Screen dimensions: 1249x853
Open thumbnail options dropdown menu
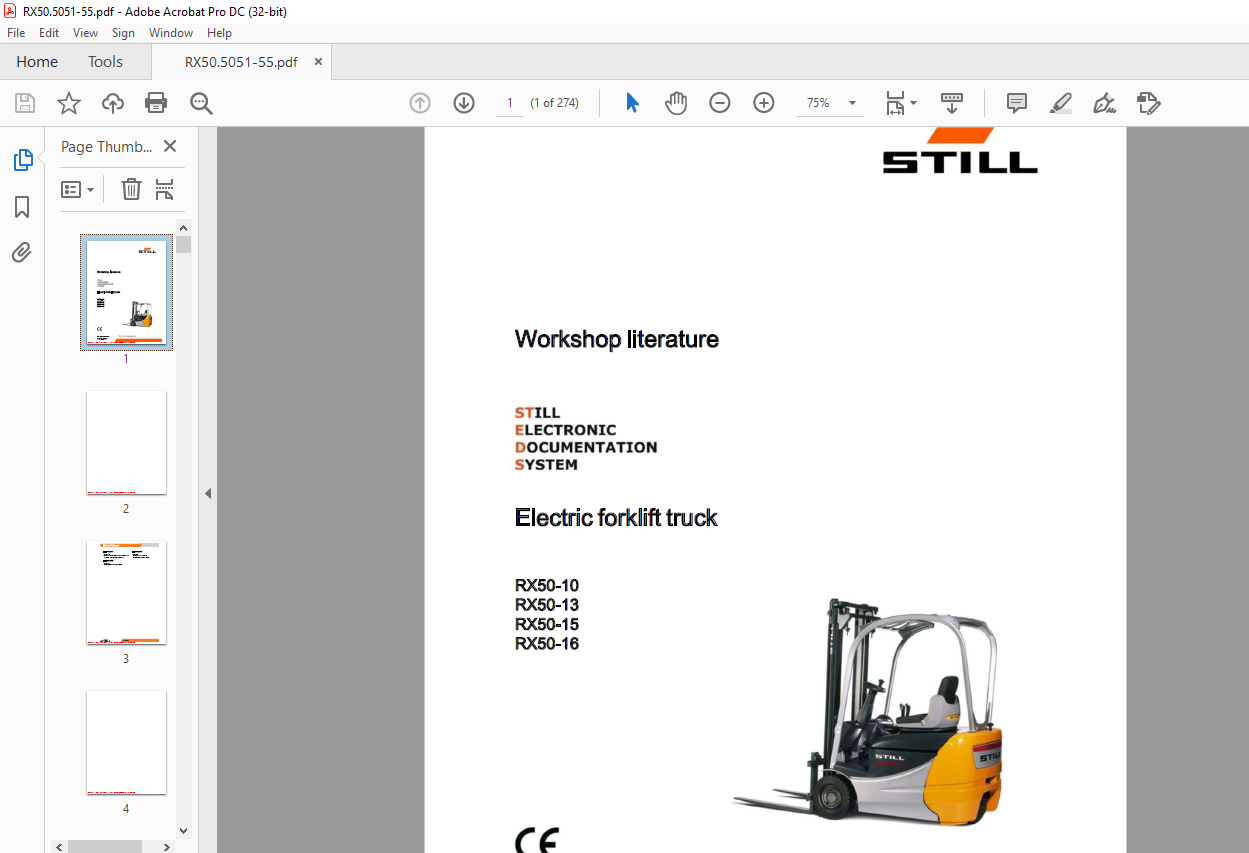(78, 189)
